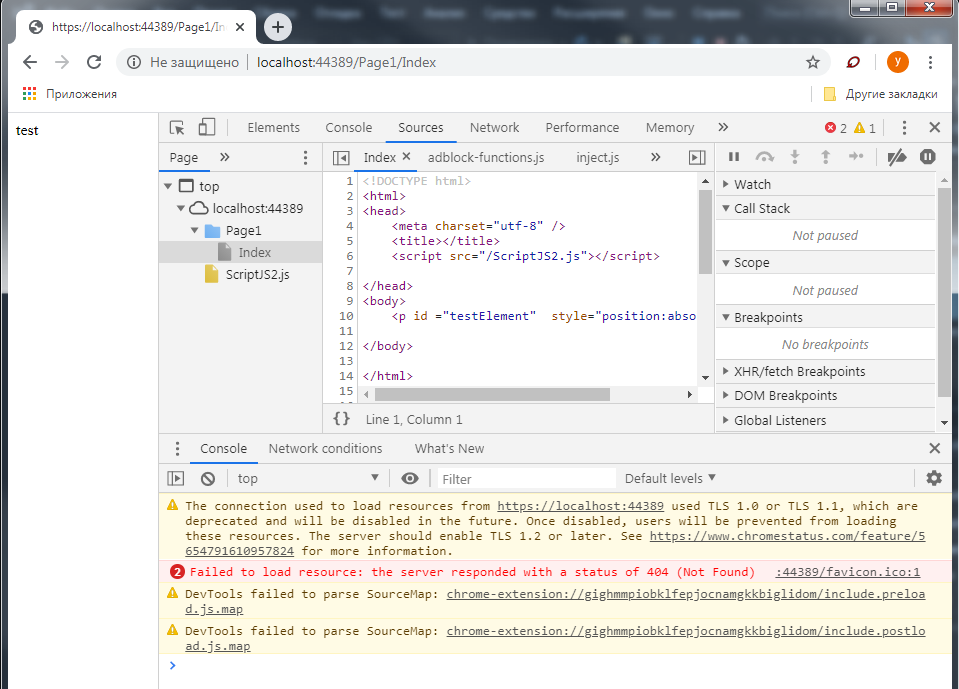The height and width of the screenshot is (689, 959).
Task: Collapse the Call Stack section
Action: coord(825,208)
